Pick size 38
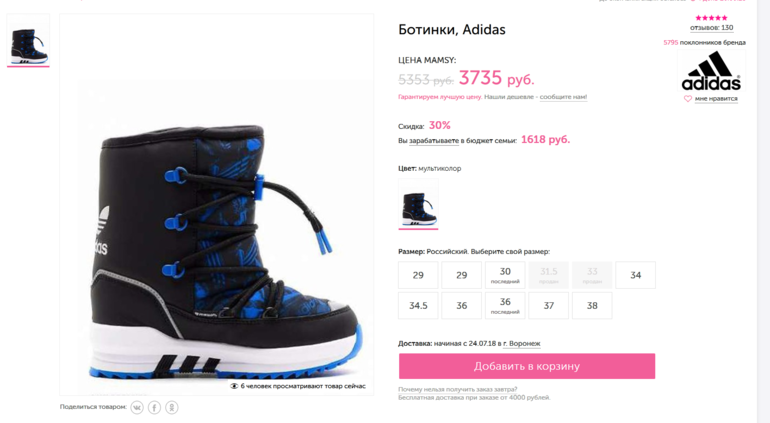Screen dimensions: 770x423 point(592,306)
